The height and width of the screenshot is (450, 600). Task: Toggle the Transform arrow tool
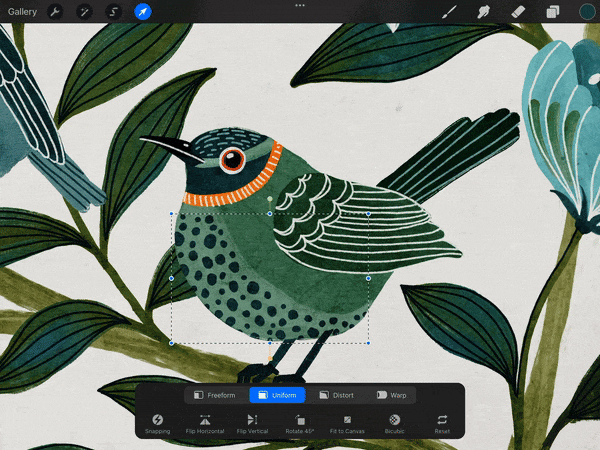143,12
